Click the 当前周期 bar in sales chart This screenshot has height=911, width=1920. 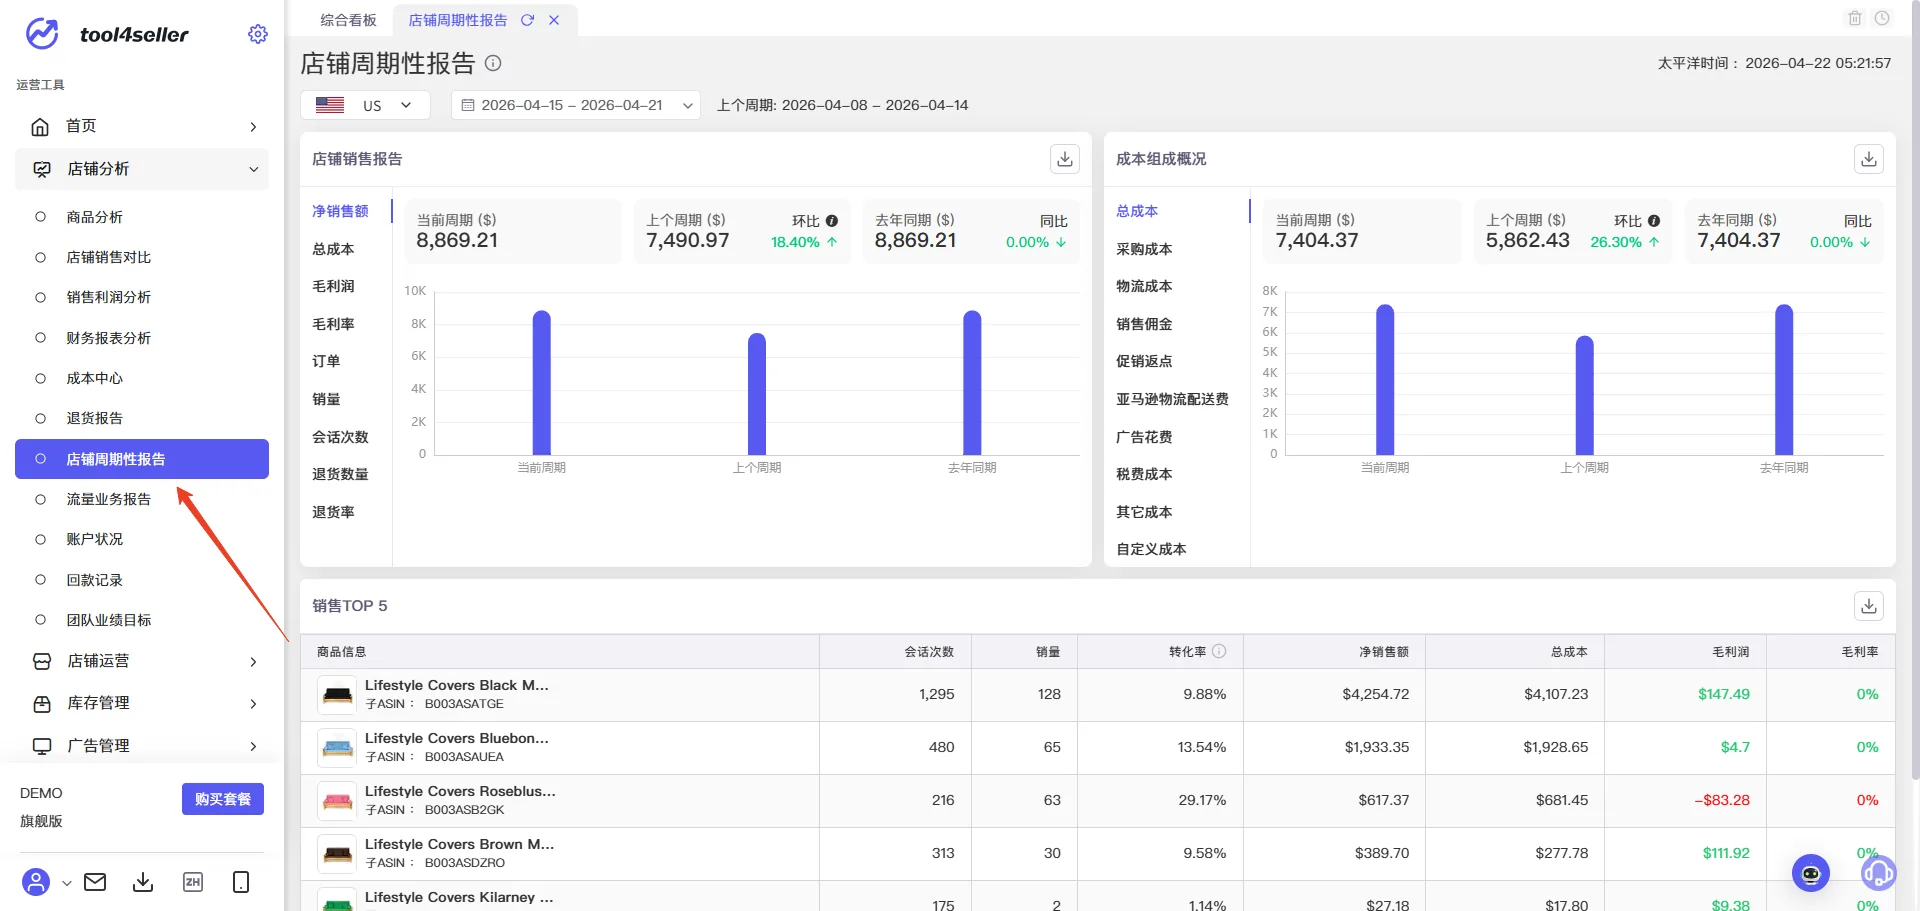click(542, 383)
